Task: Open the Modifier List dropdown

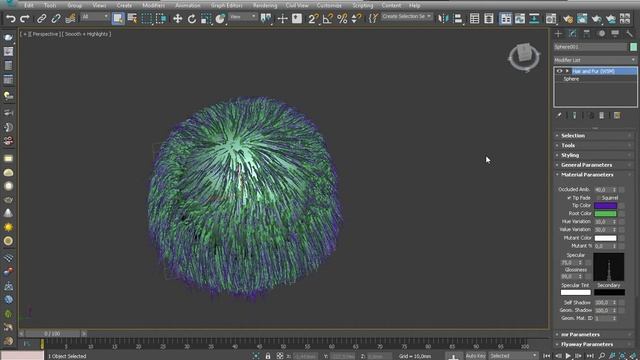Action: click(595, 60)
